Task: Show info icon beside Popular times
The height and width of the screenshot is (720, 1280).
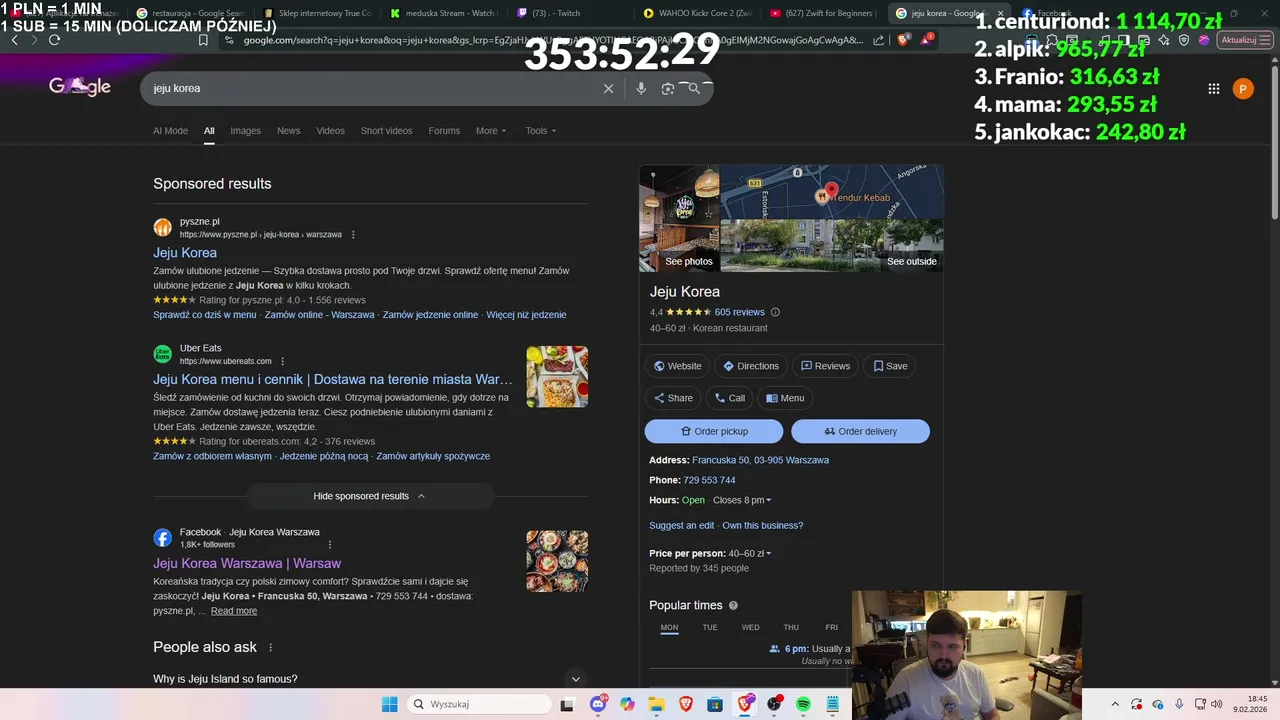Action: 733,606
